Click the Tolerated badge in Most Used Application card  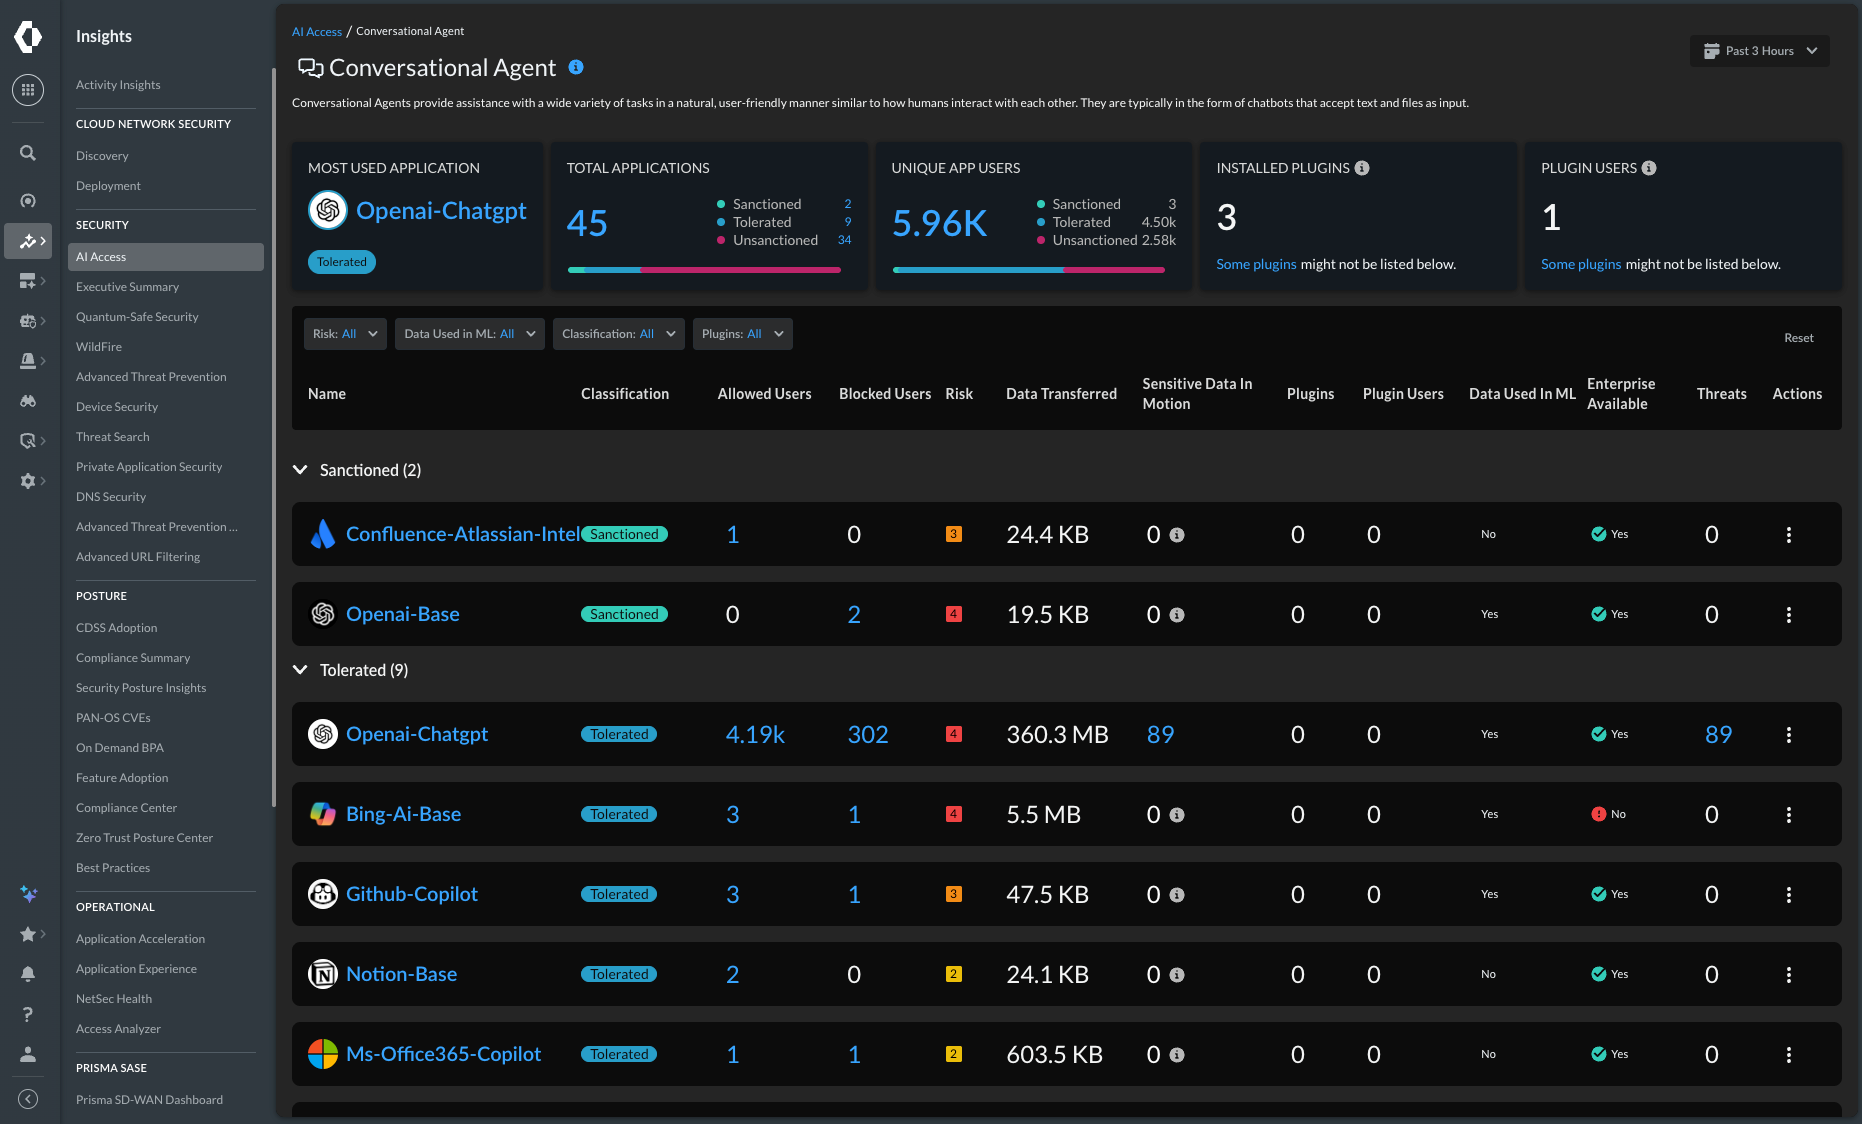point(341,262)
